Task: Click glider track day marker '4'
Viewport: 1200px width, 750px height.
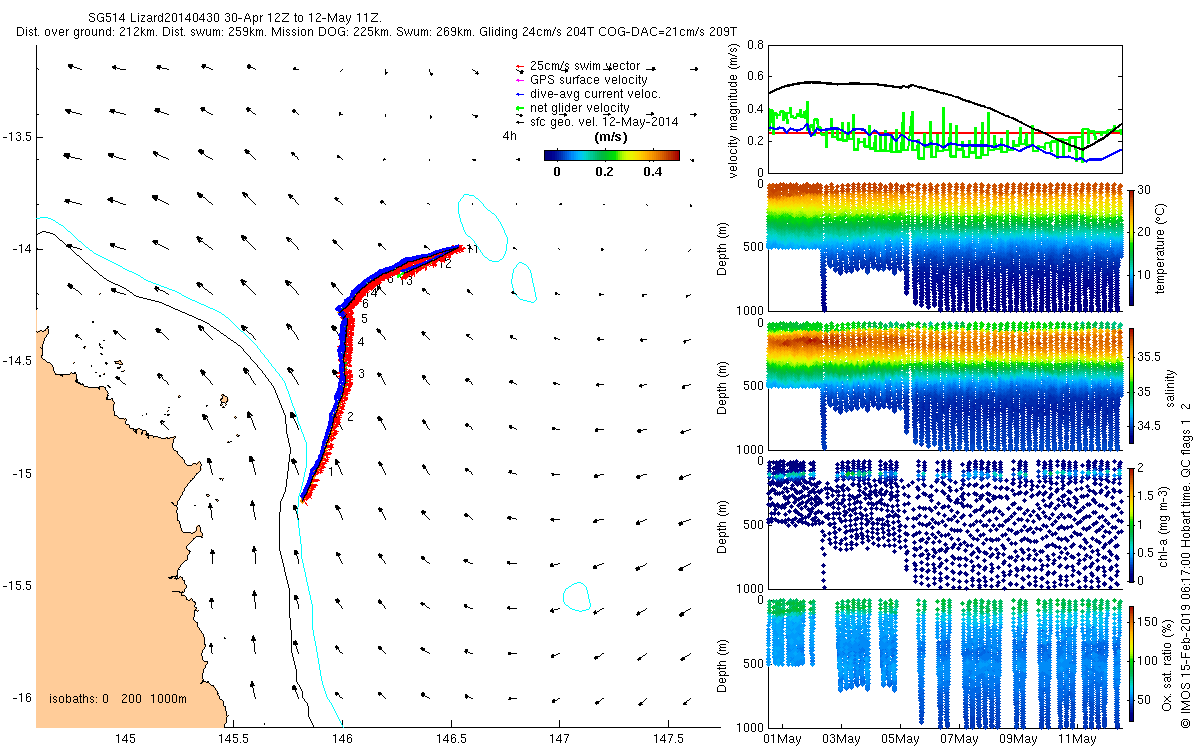Action: point(361,342)
